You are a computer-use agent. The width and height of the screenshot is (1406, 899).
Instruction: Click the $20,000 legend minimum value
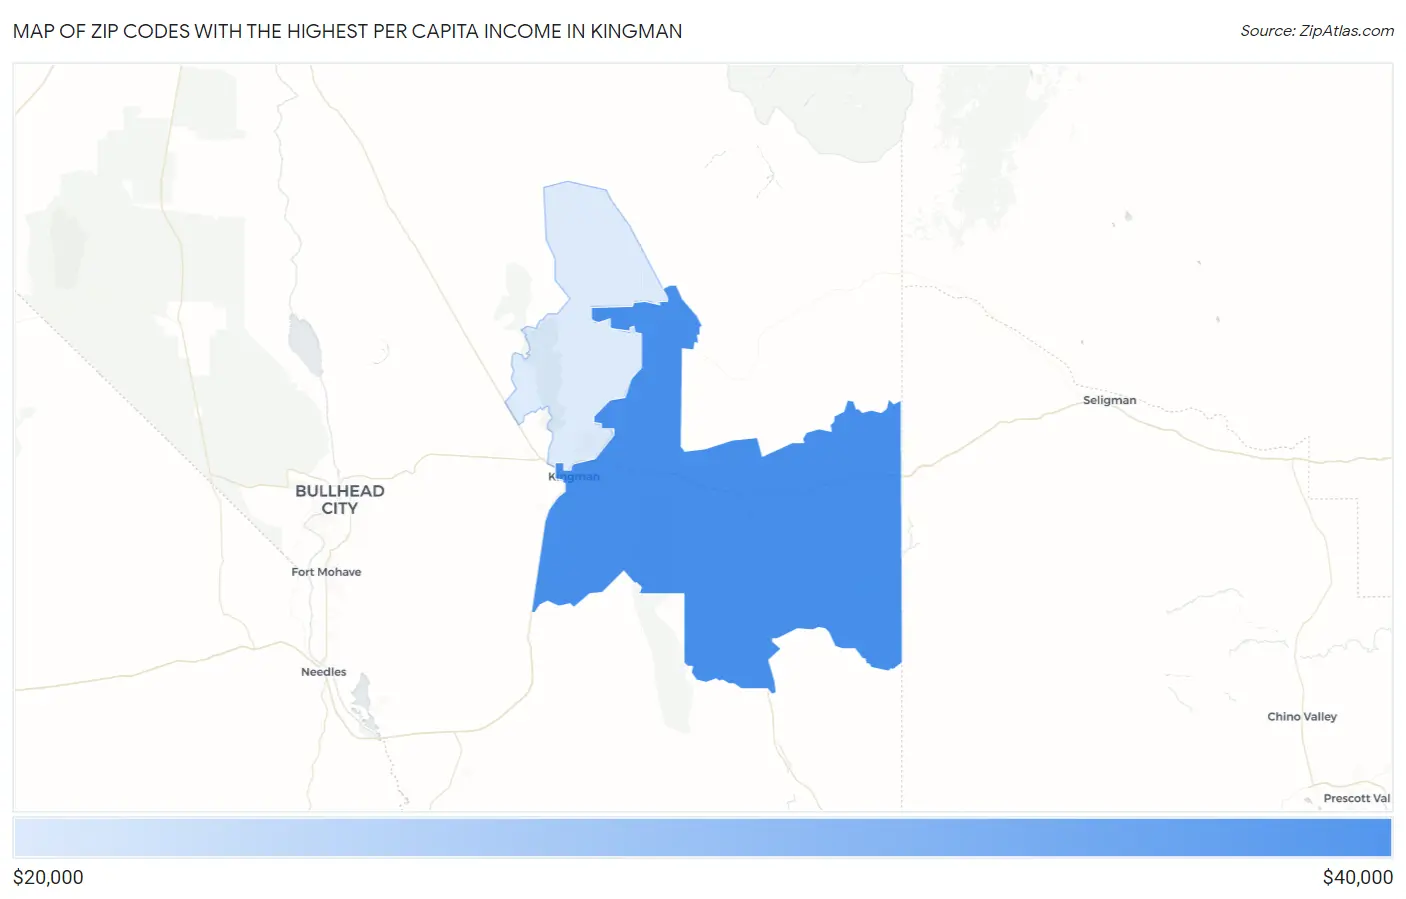pyautogui.click(x=48, y=877)
